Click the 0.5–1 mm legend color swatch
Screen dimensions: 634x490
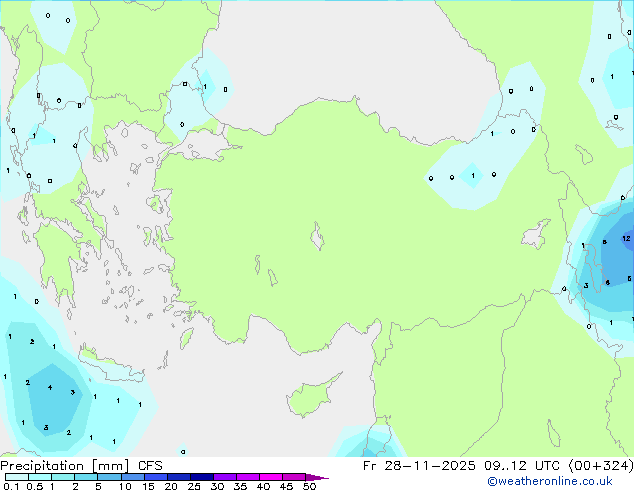tap(40, 477)
